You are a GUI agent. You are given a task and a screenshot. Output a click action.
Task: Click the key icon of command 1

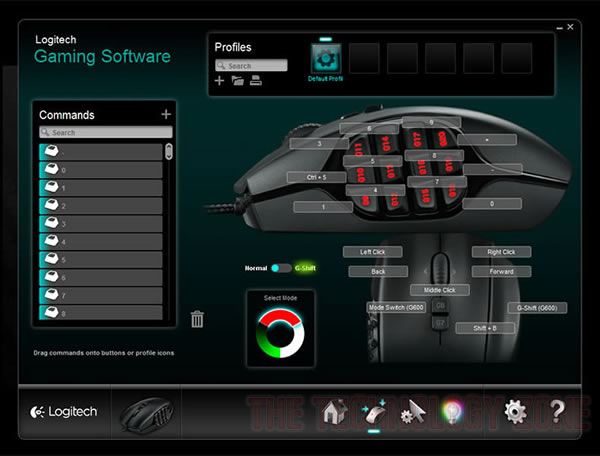[x=51, y=187]
